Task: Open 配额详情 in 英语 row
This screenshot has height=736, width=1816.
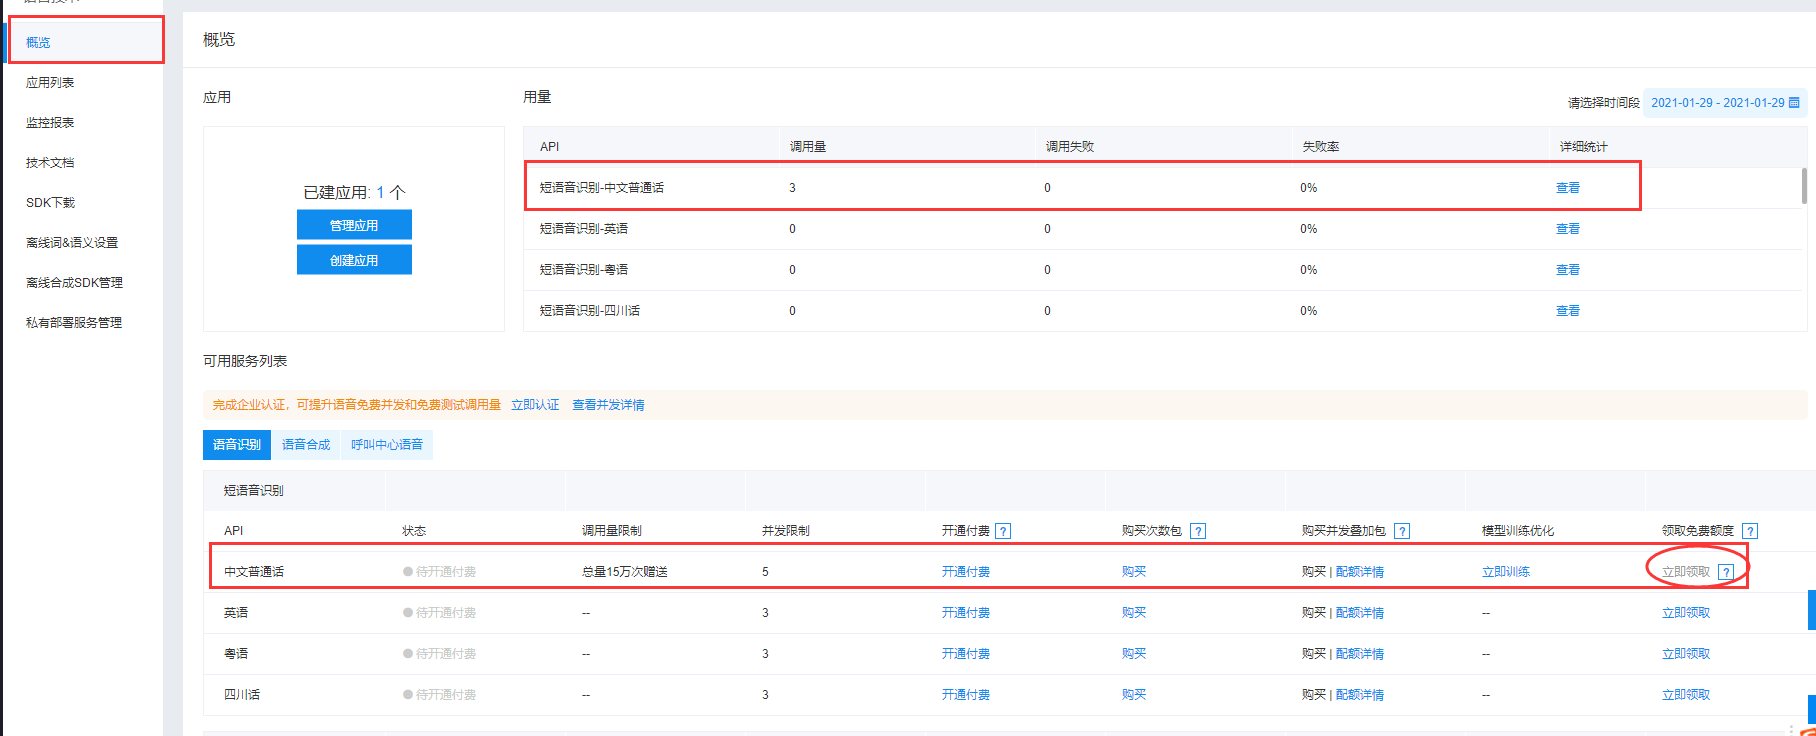Action: coord(1360,613)
